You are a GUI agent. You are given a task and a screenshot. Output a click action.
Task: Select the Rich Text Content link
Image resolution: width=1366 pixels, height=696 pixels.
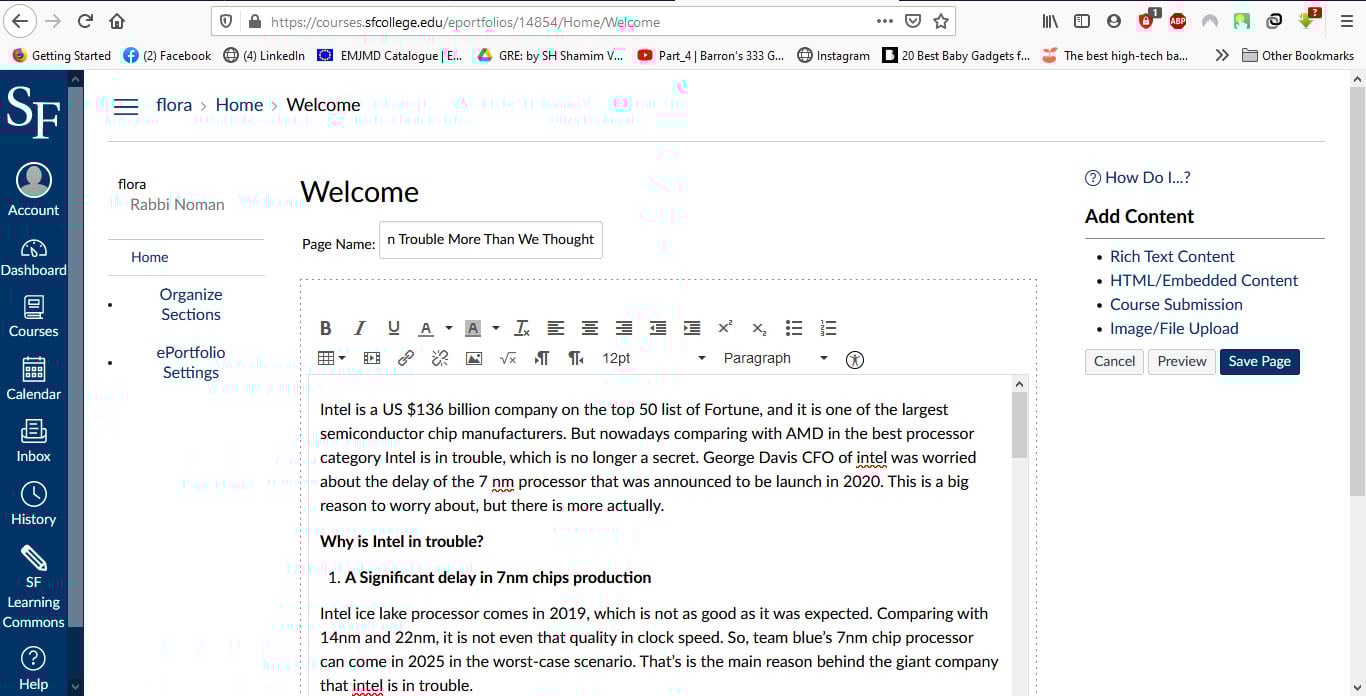[1172, 256]
